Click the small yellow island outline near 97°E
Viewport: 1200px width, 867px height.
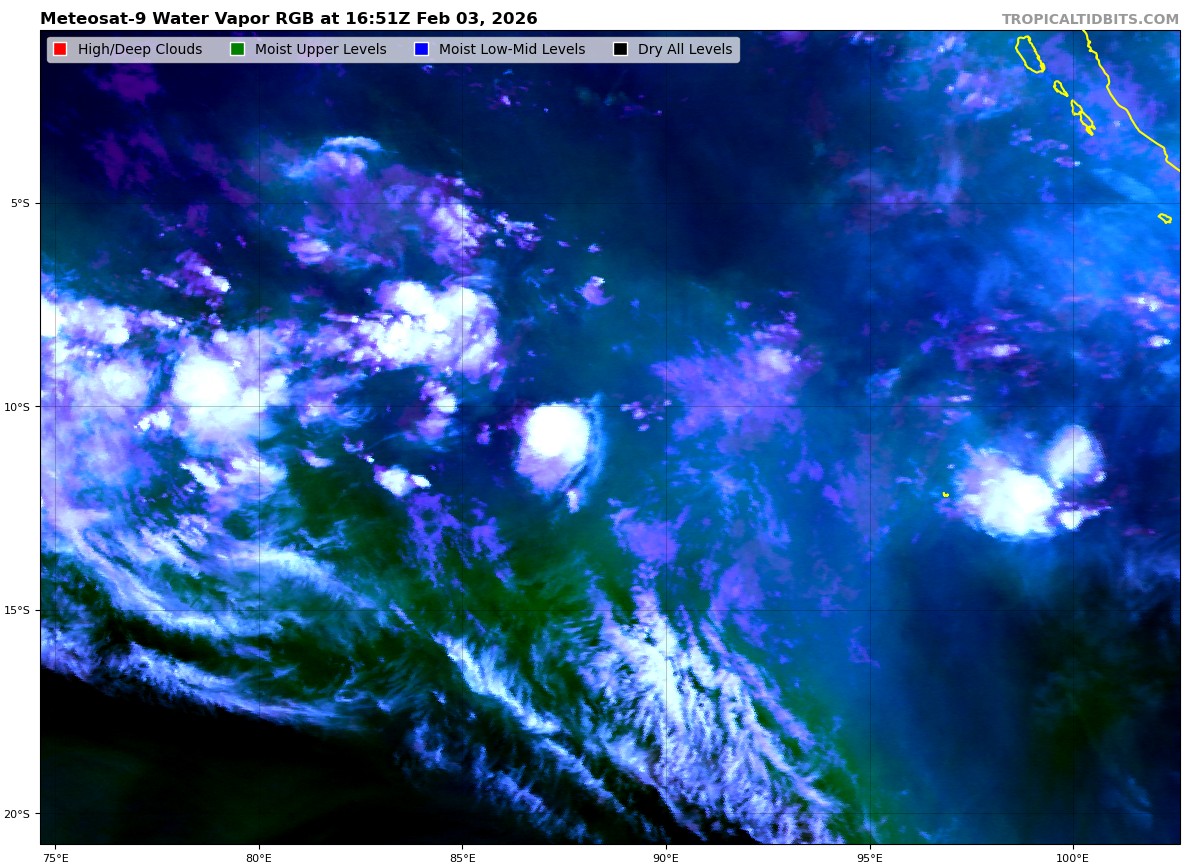click(x=945, y=494)
